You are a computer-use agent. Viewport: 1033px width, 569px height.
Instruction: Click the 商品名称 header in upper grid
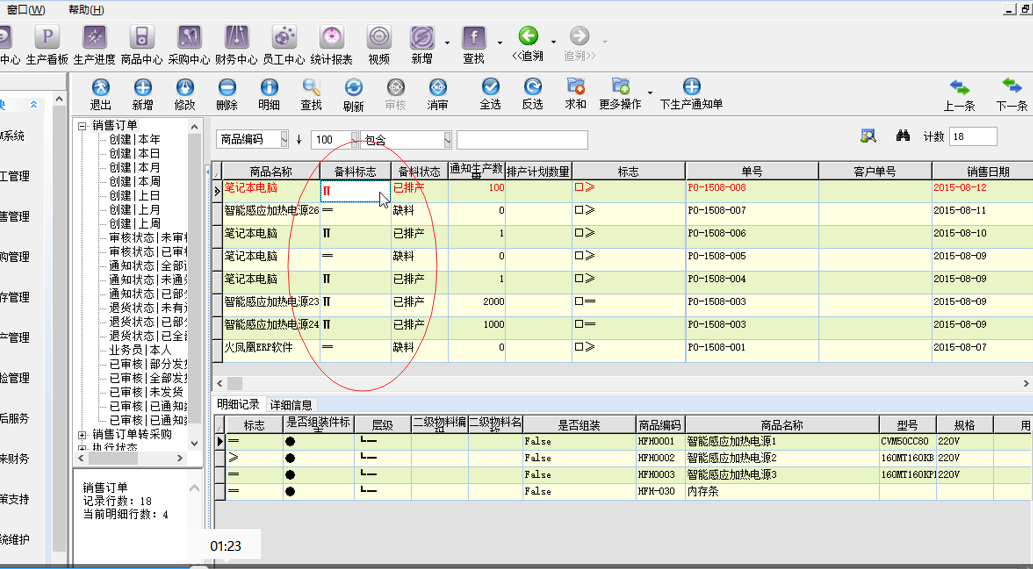pyautogui.click(x=271, y=171)
